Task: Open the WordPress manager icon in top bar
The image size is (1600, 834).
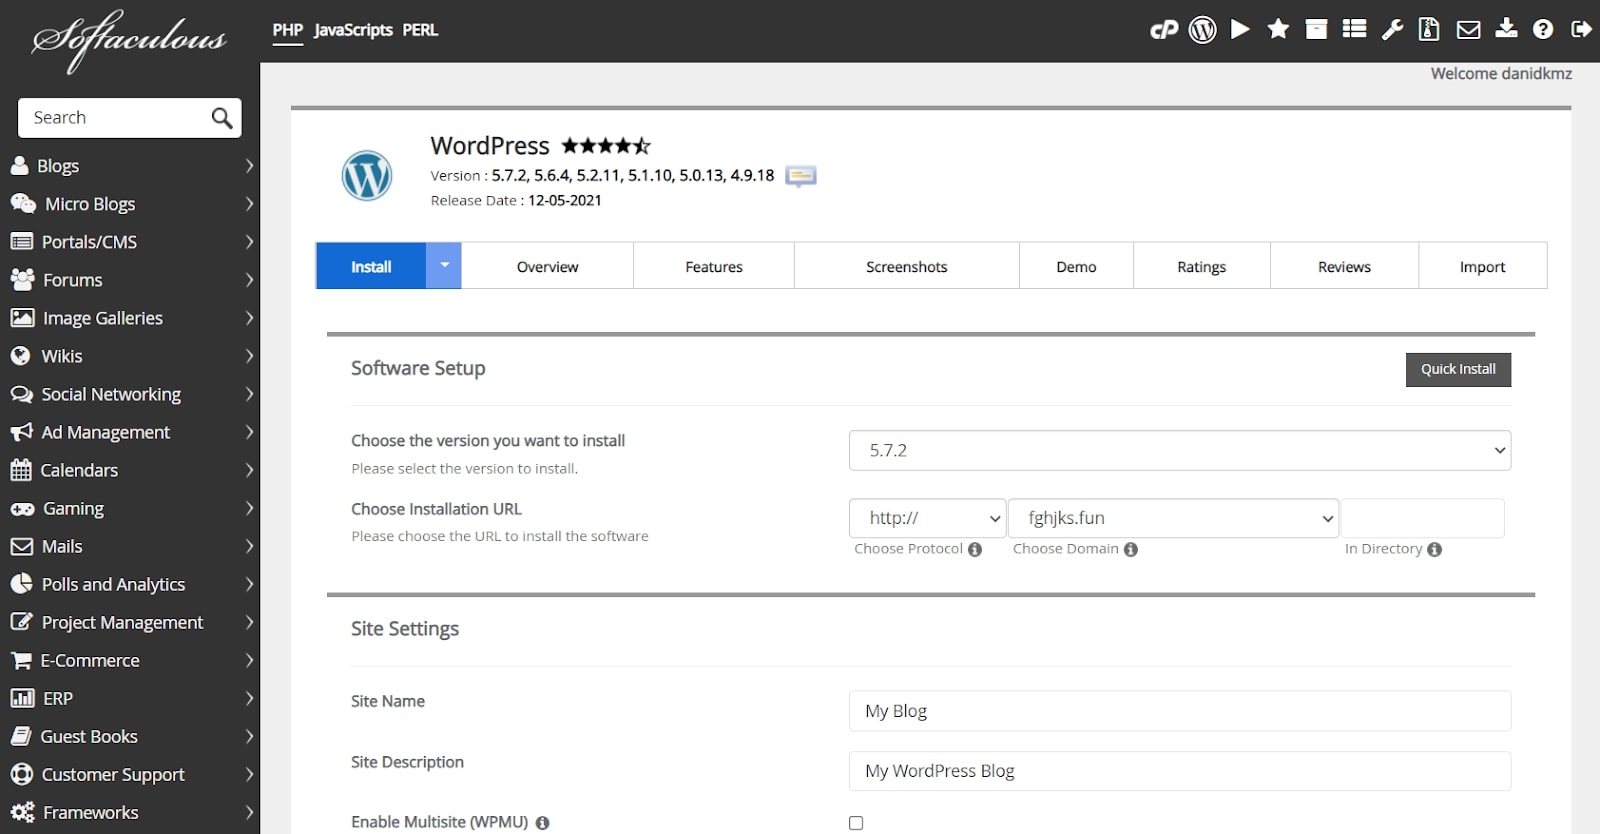Action: 1202,30
